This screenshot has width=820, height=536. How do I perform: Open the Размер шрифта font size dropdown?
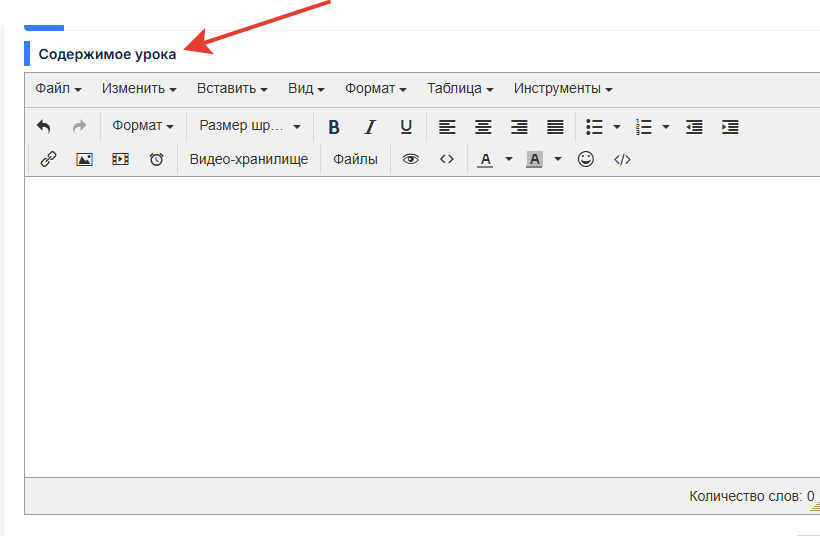click(x=250, y=127)
